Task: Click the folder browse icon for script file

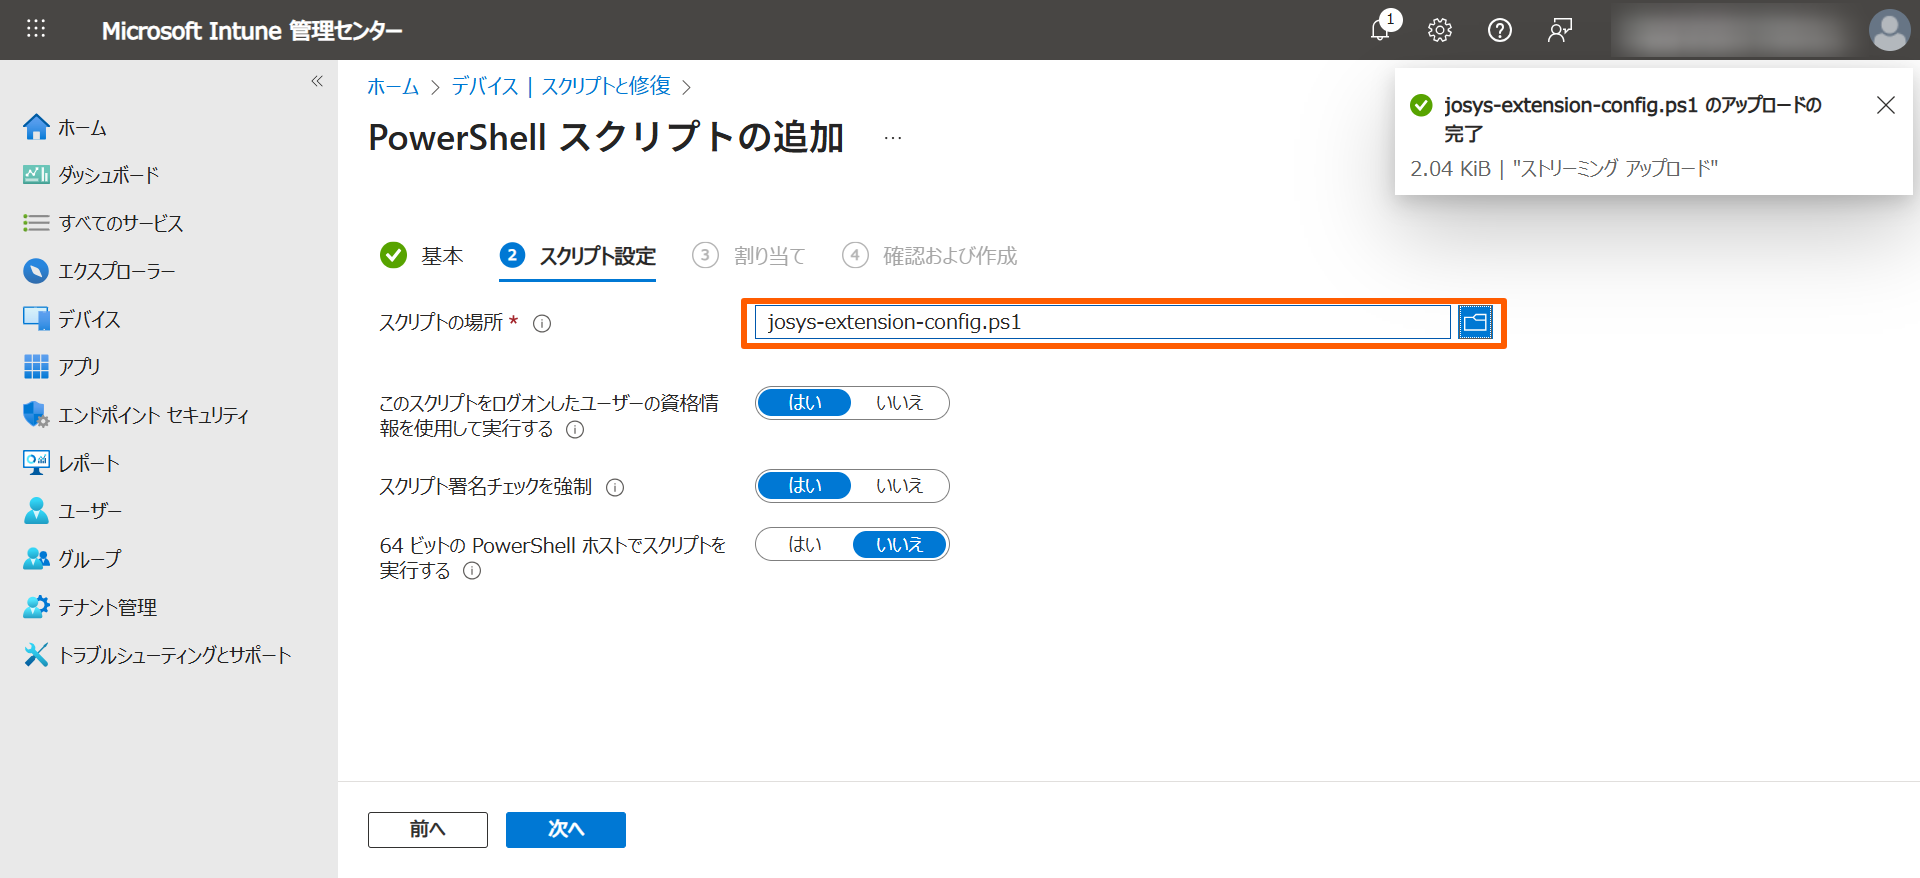Action: 1475,322
